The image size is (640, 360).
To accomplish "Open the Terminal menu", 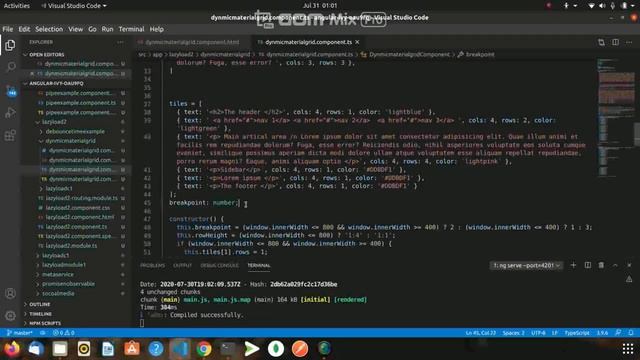I will (131, 29).
